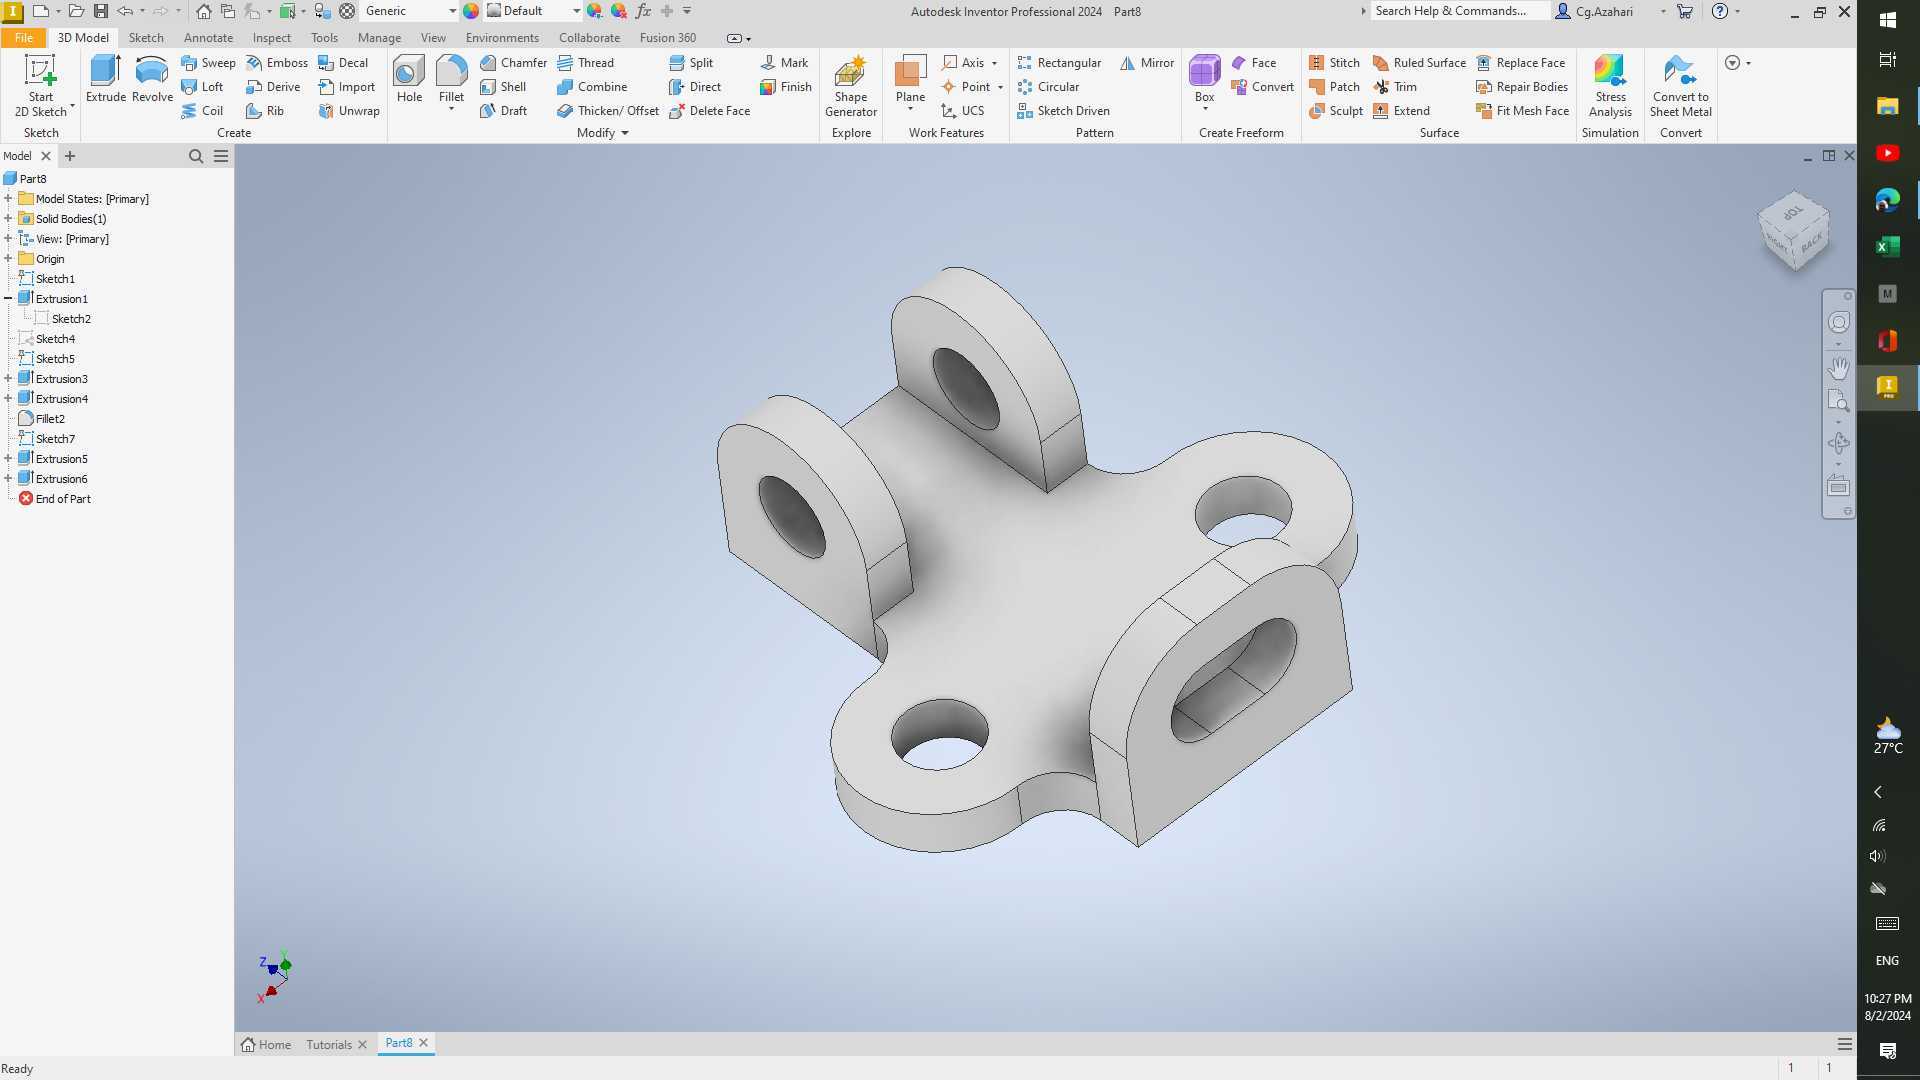Open the File menu
The image size is (1920, 1080).
click(x=23, y=38)
